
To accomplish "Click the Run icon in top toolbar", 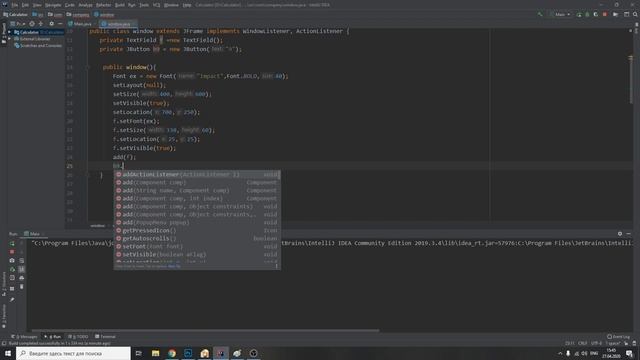I will (x=579, y=14).
